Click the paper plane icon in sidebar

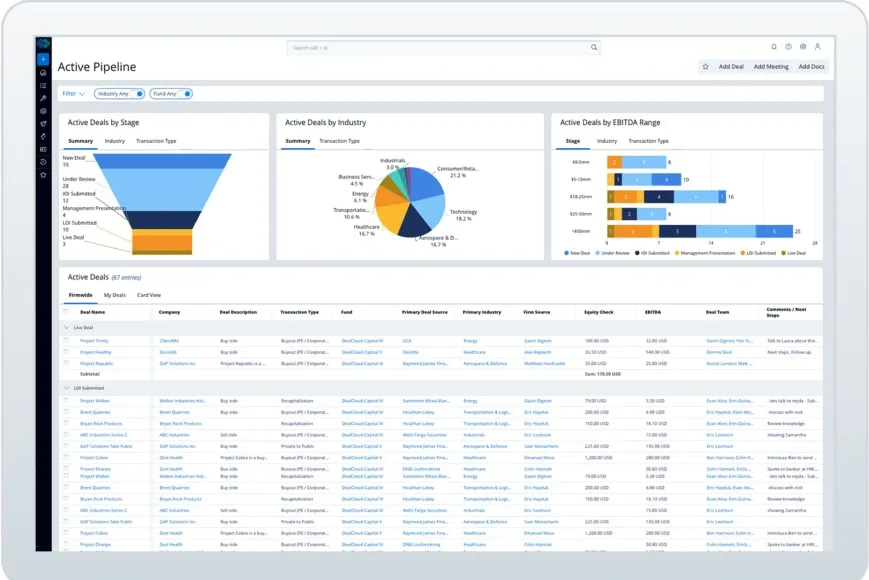(43, 124)
